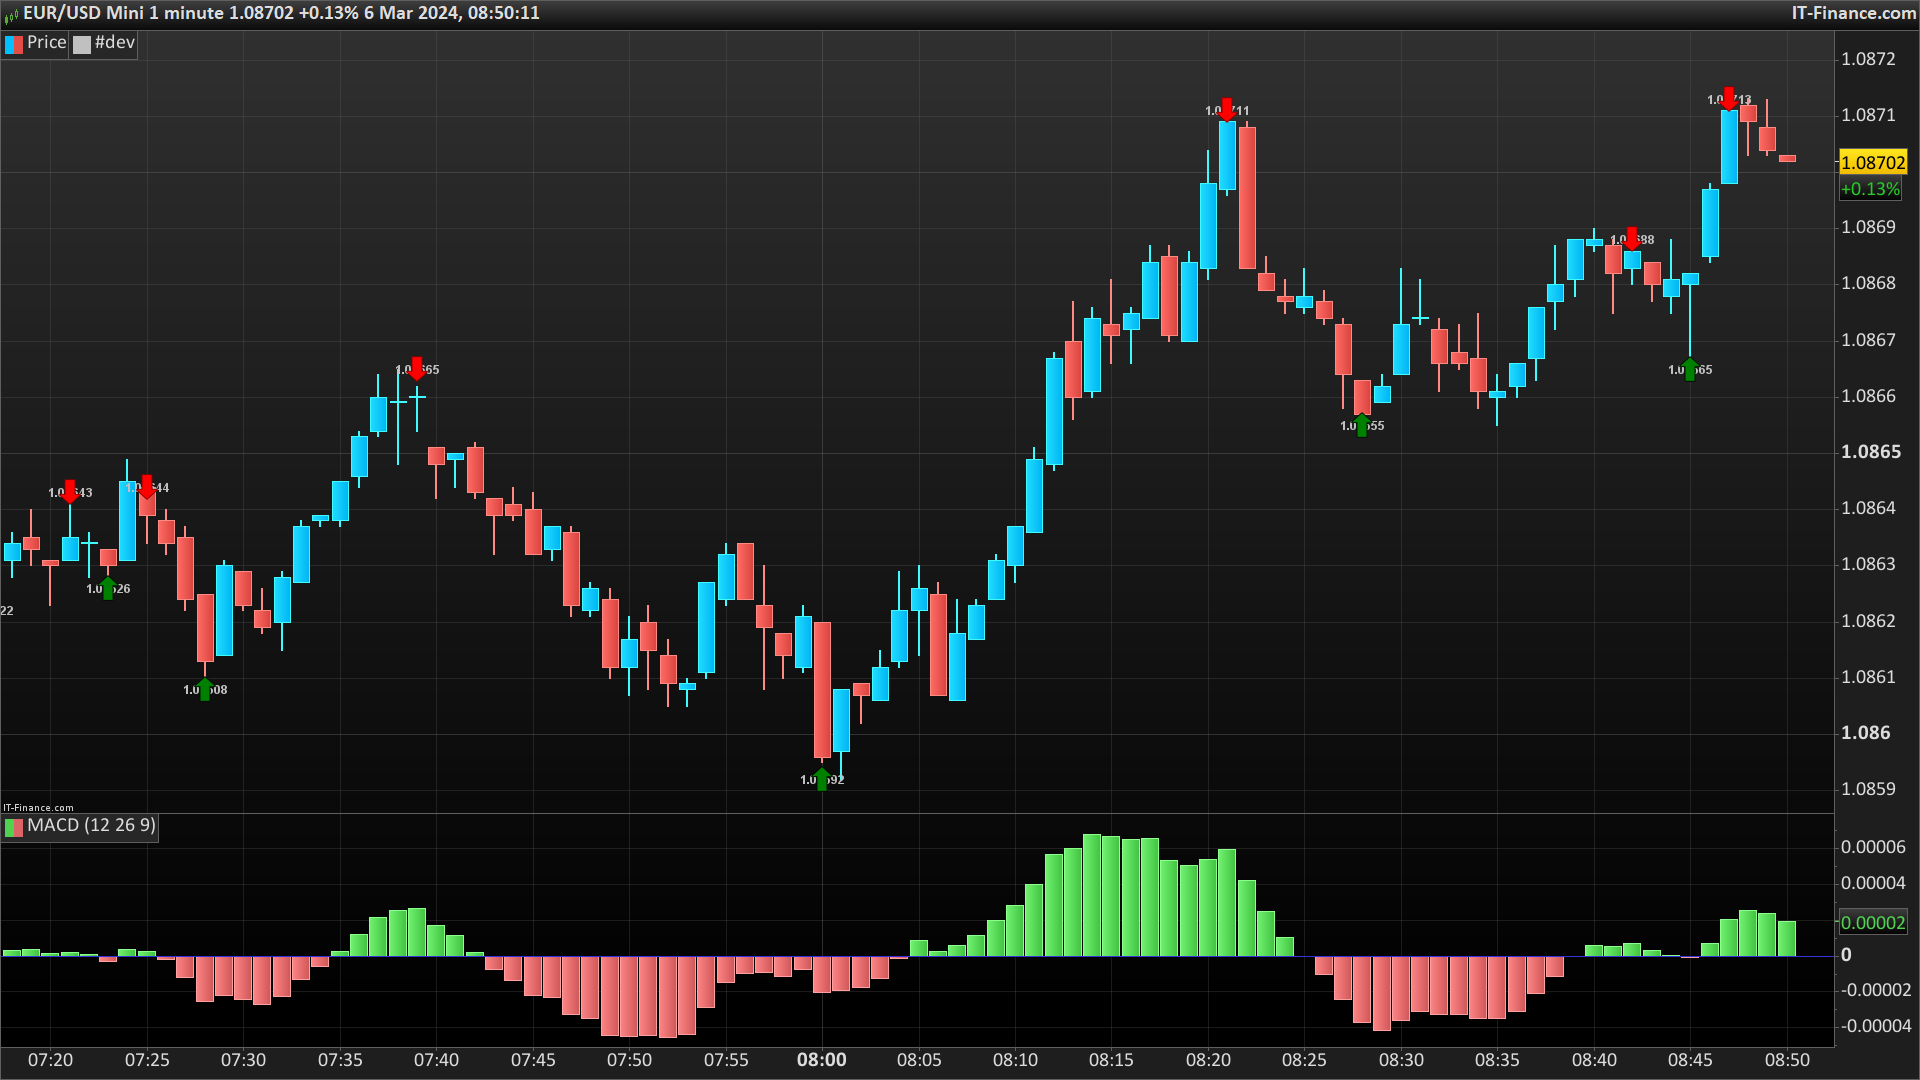Viewport: 1920px width, 1080px height.
Task: Click the red sell arrow near 08:48 top
Action: tap(1729, 98)
